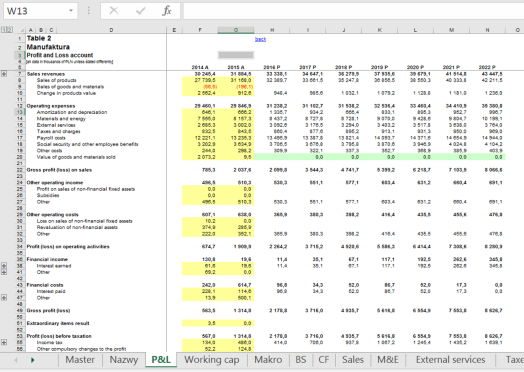Go to the Working cap sheet
Screen dimensions: 524x372
point(212,360)
